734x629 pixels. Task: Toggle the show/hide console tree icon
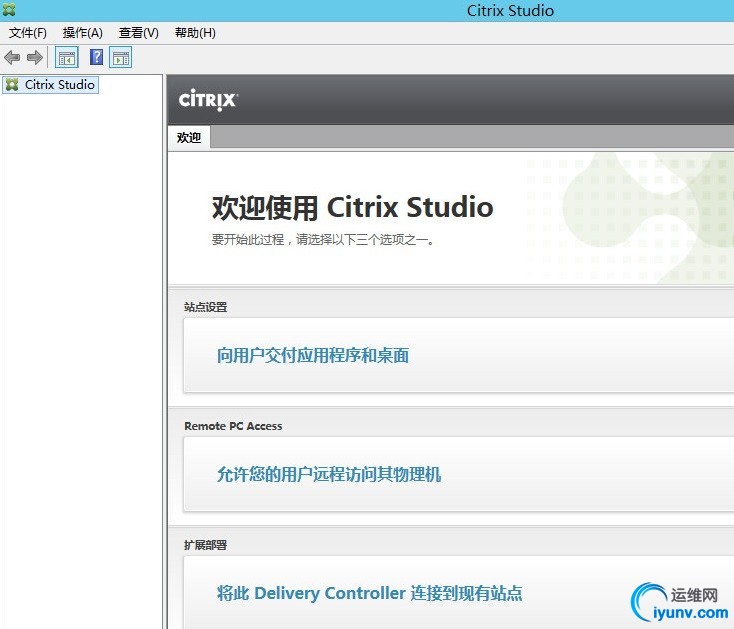click(x=66, y=58)
